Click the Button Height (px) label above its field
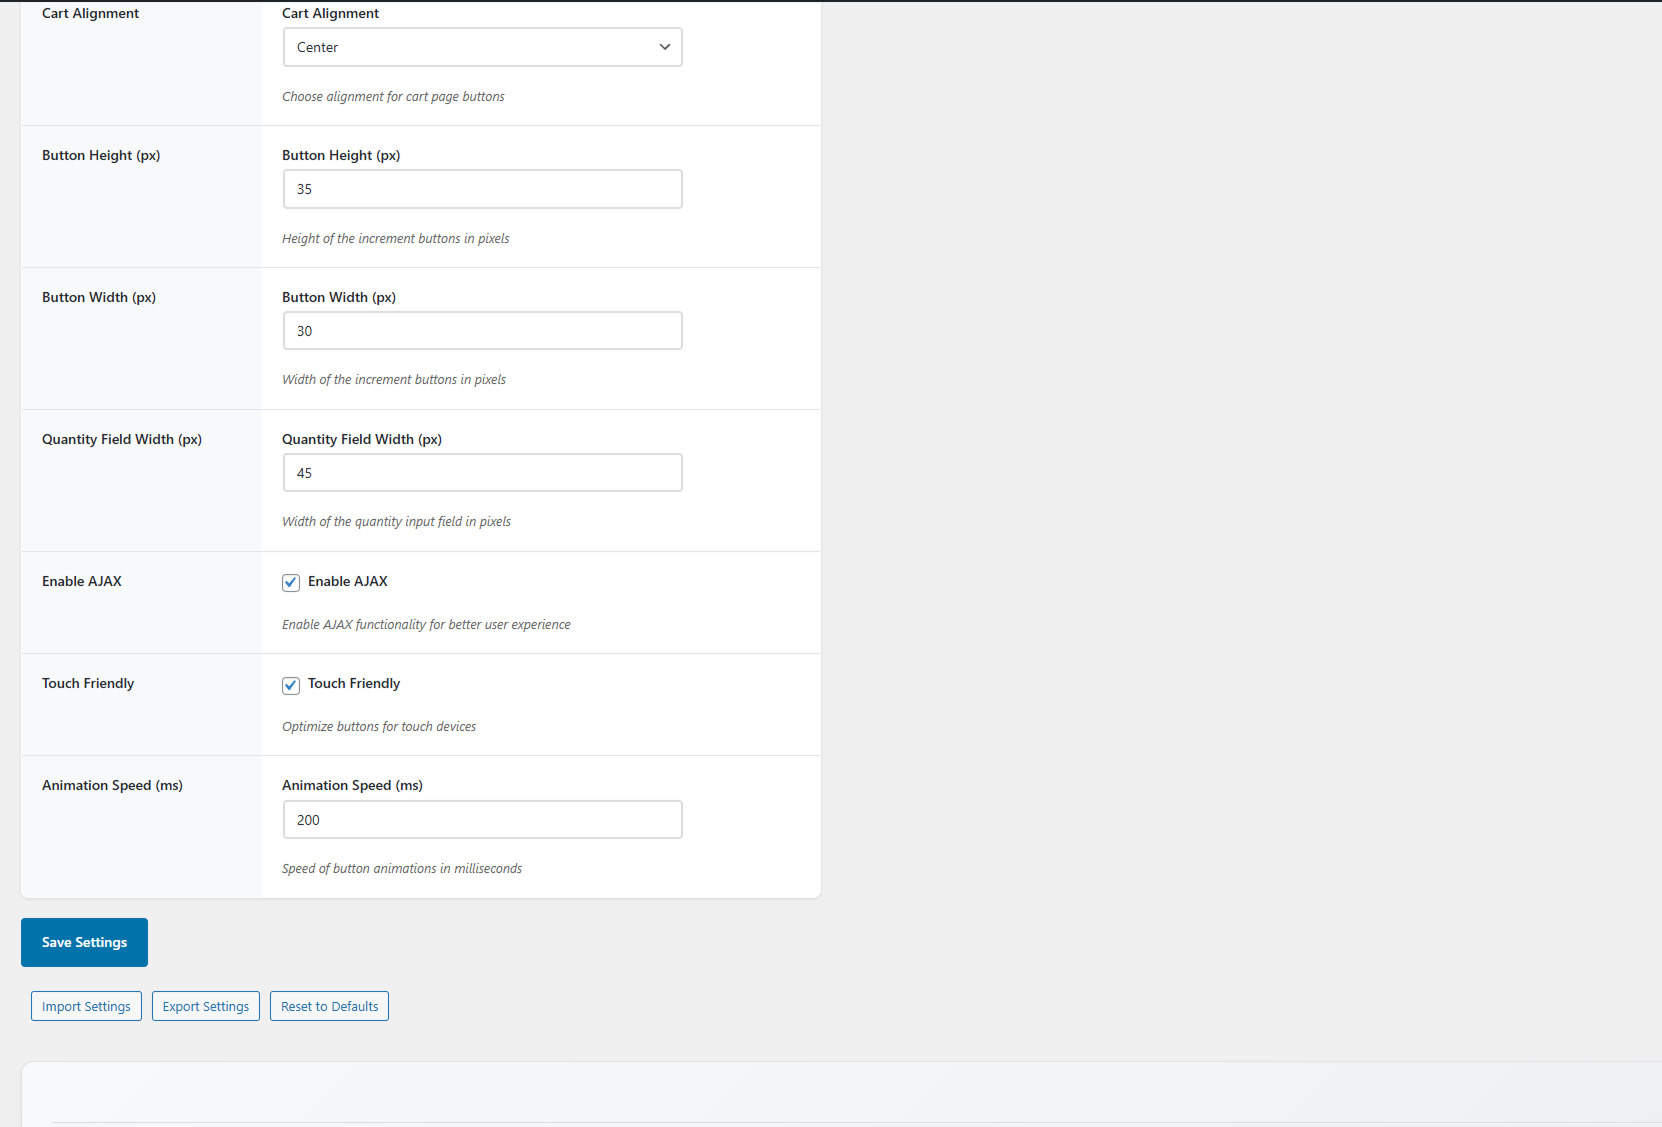Screen dimensions: 1662x1127 341,155
